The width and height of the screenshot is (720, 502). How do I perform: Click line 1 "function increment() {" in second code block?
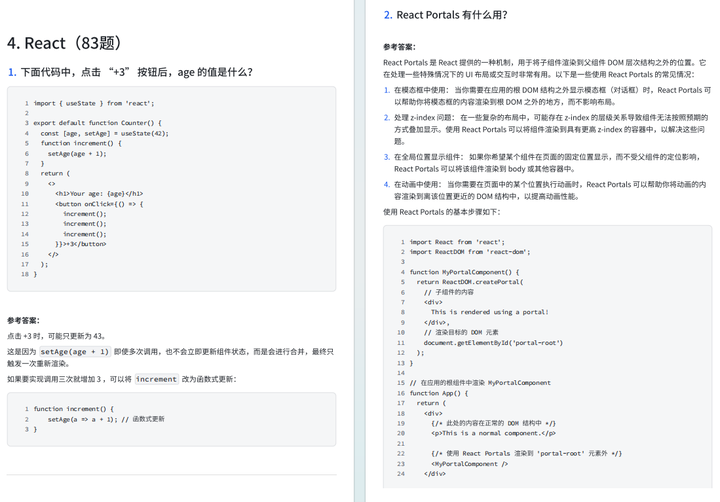(74, 409)
